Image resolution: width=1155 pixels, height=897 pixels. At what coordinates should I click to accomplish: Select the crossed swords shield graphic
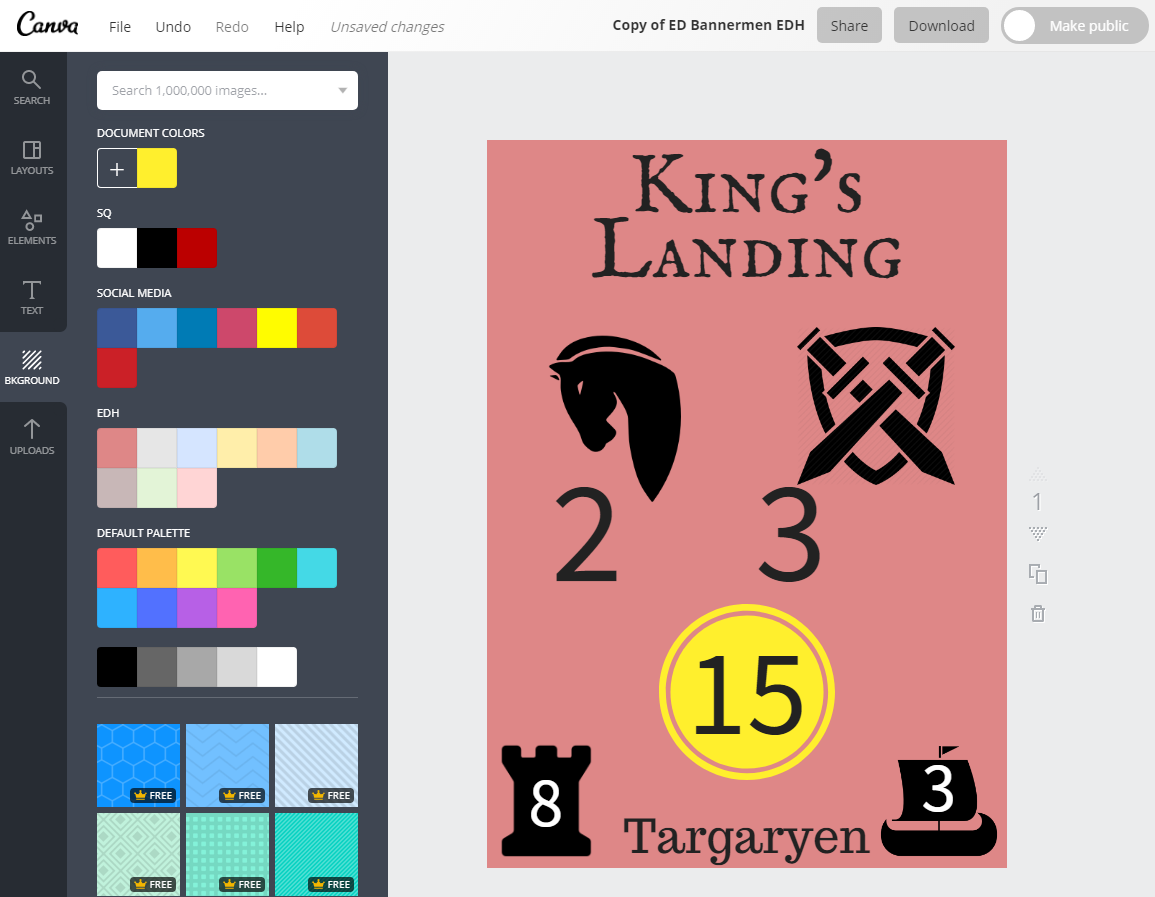tap(876, 406)
